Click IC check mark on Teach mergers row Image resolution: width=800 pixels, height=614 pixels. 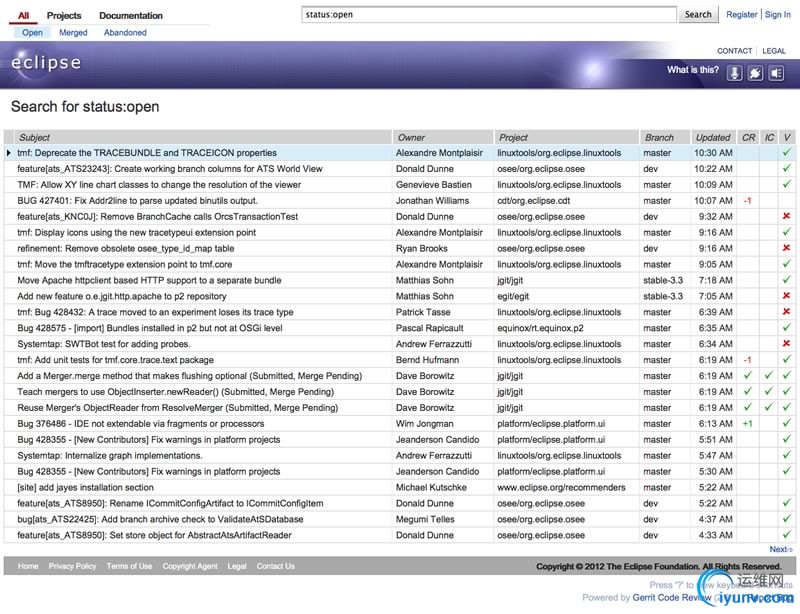pyautogui.click(x=768, y=391)
